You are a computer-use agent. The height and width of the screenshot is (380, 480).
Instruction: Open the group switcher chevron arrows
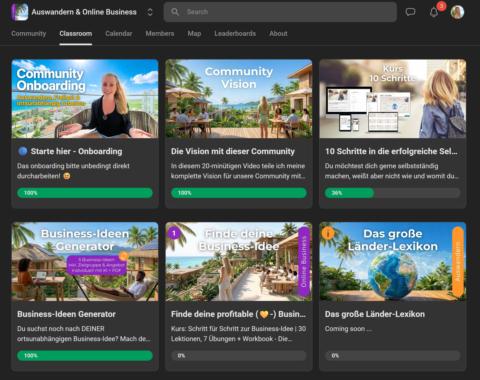pos(150,12)
